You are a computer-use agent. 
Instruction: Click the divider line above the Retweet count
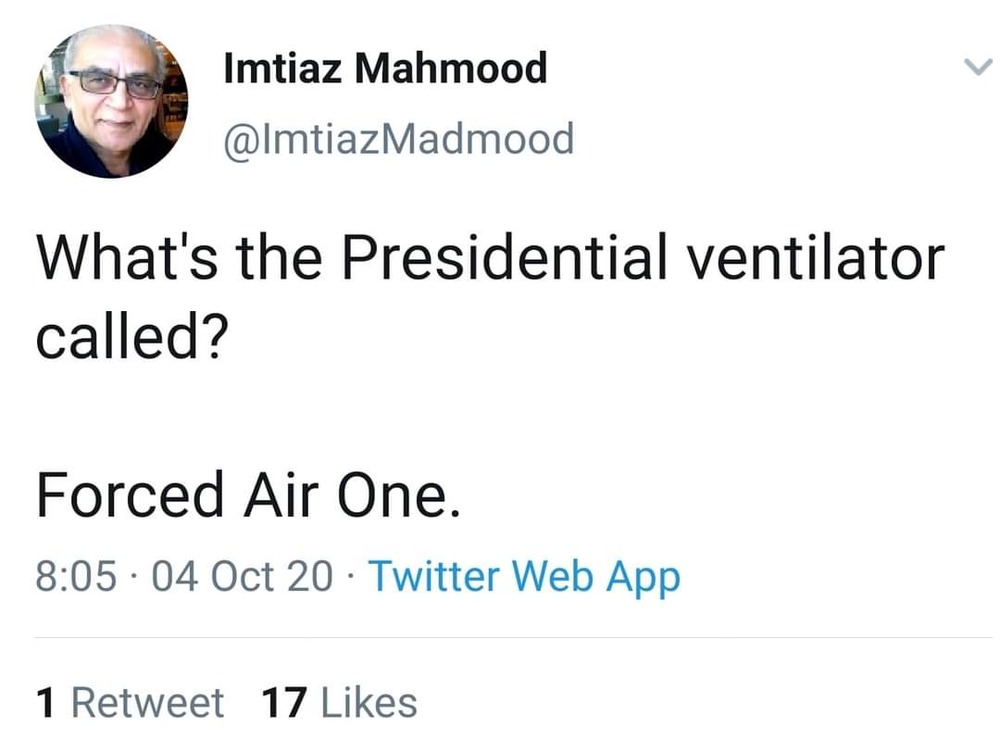(500, 637)
